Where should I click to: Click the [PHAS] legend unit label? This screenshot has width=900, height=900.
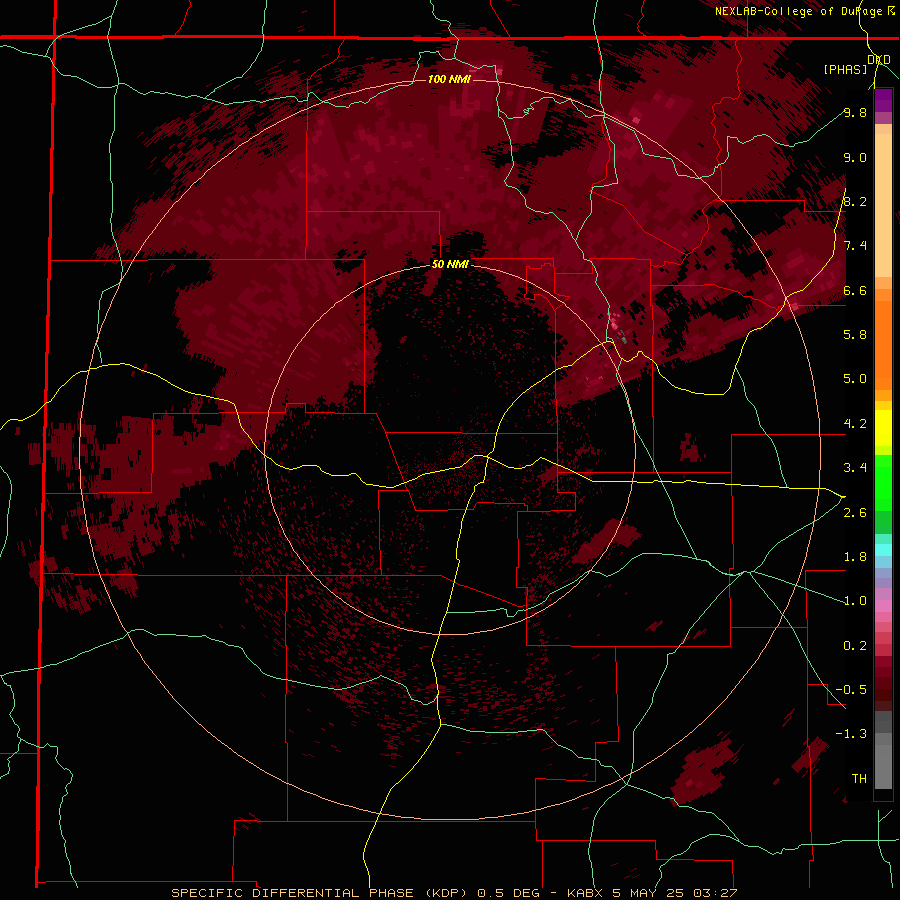coord(845,69)
